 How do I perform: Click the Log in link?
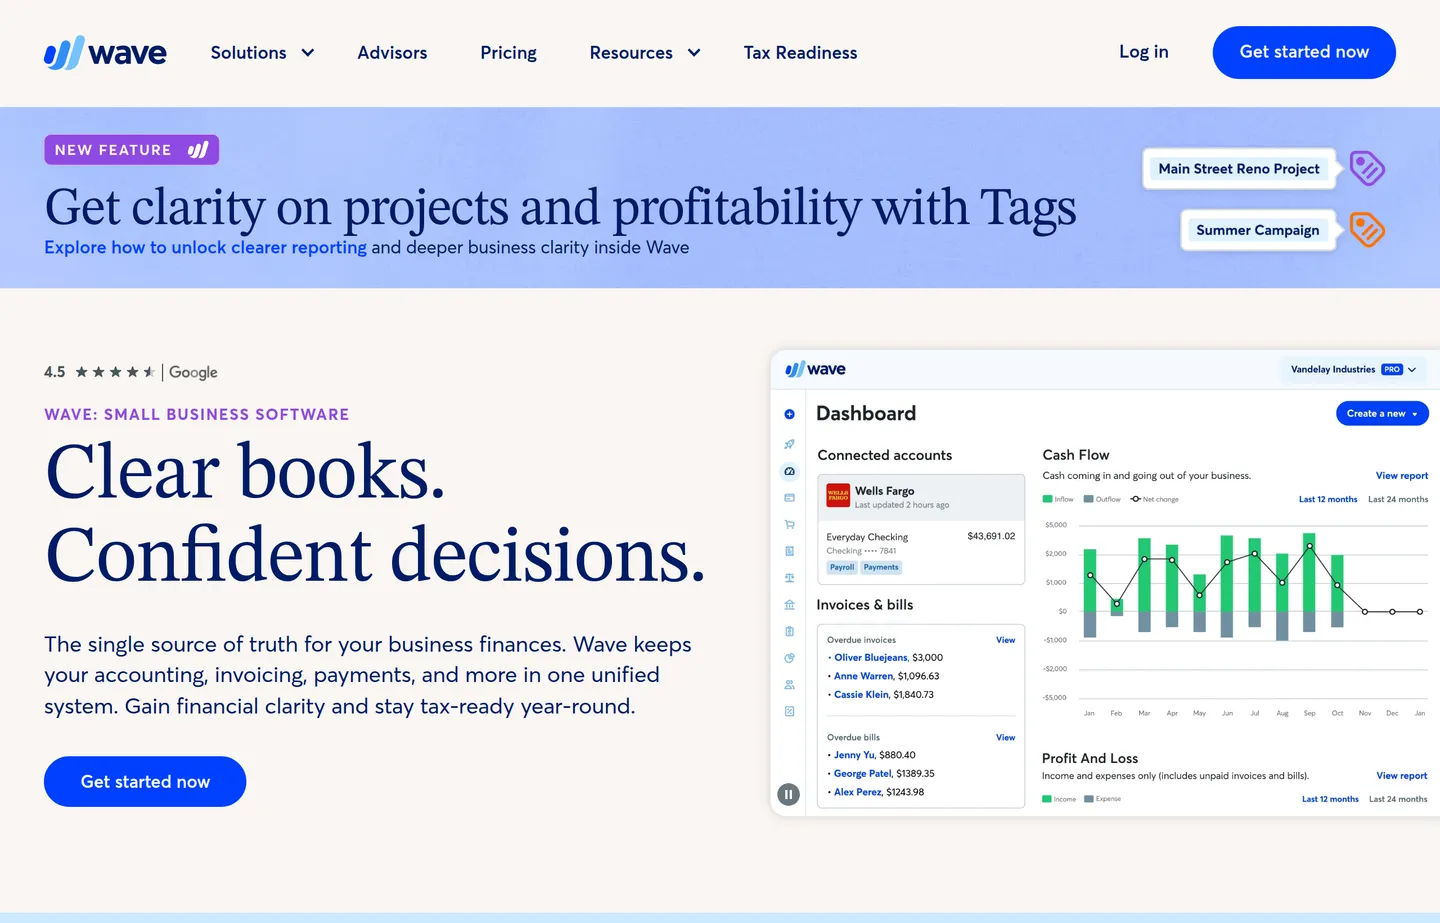coord(1143,52)
